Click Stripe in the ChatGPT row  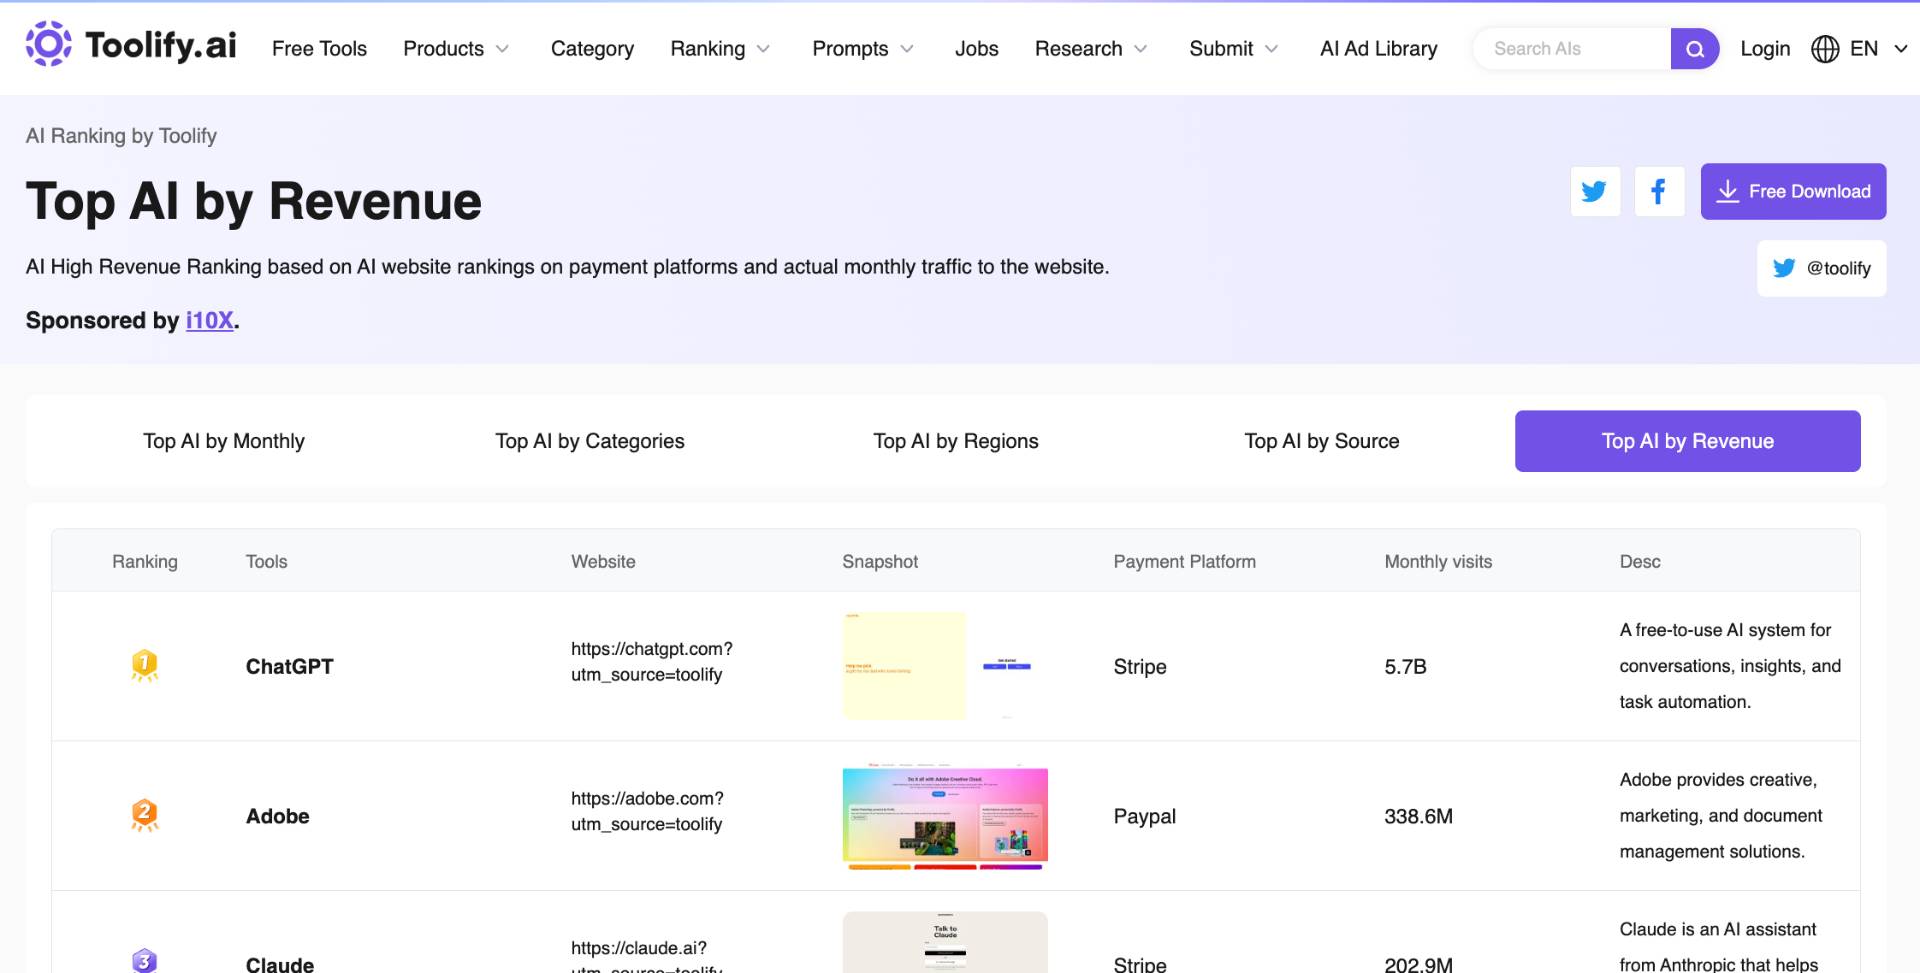click(x=1140, y=666)
